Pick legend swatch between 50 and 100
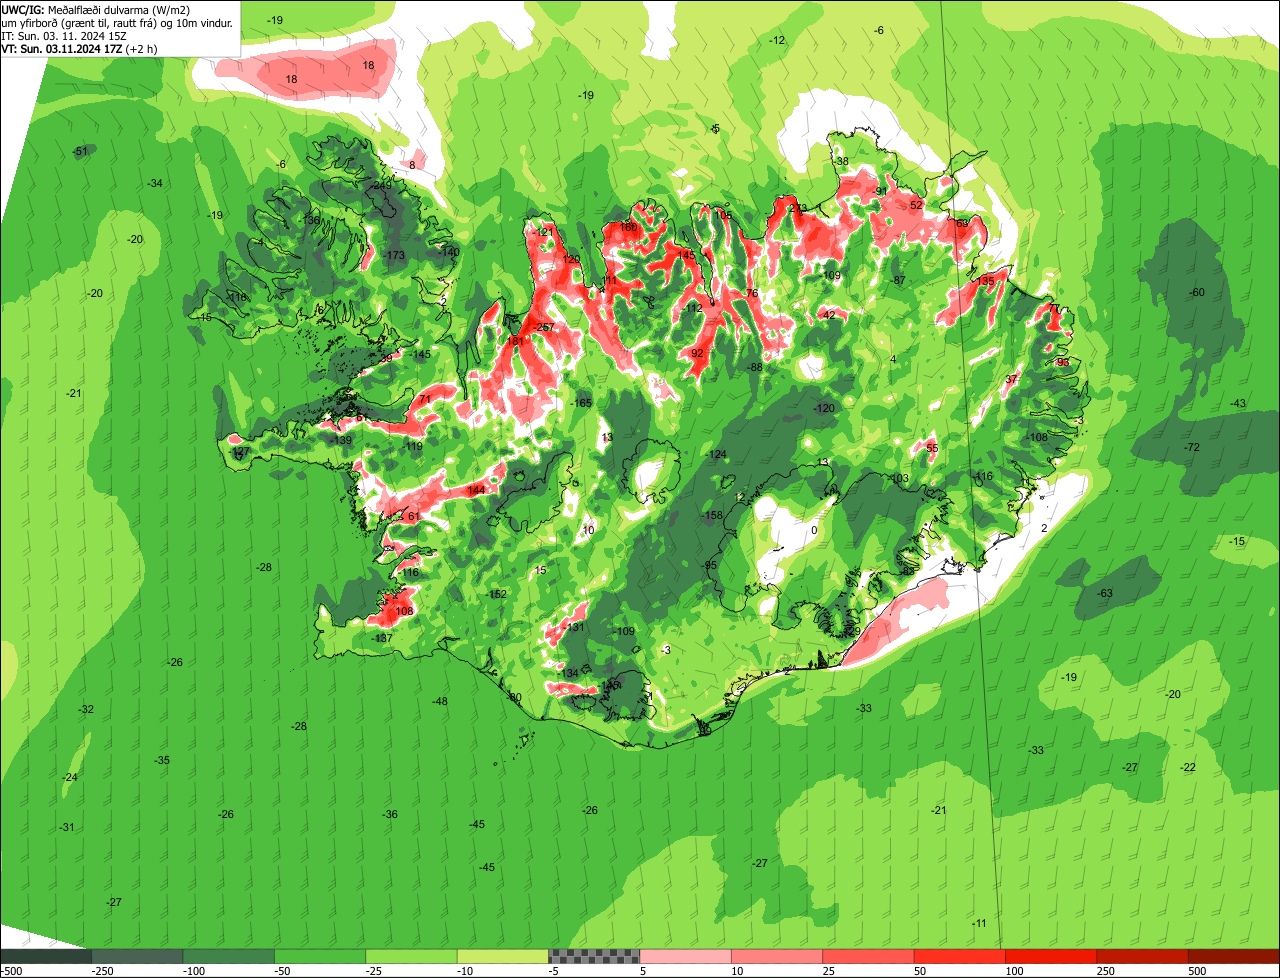The height and width of the screenshot is (978, 1280). [960, 956]
